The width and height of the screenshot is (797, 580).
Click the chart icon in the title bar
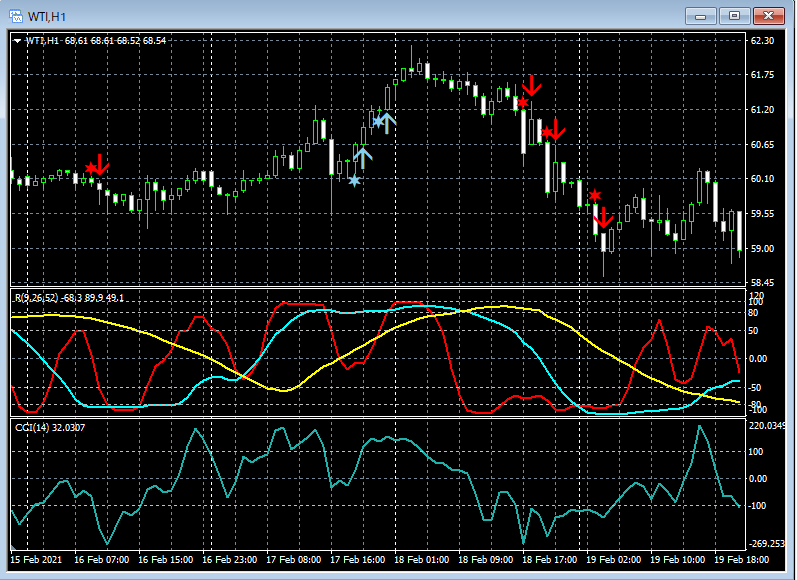pos(17,15)
